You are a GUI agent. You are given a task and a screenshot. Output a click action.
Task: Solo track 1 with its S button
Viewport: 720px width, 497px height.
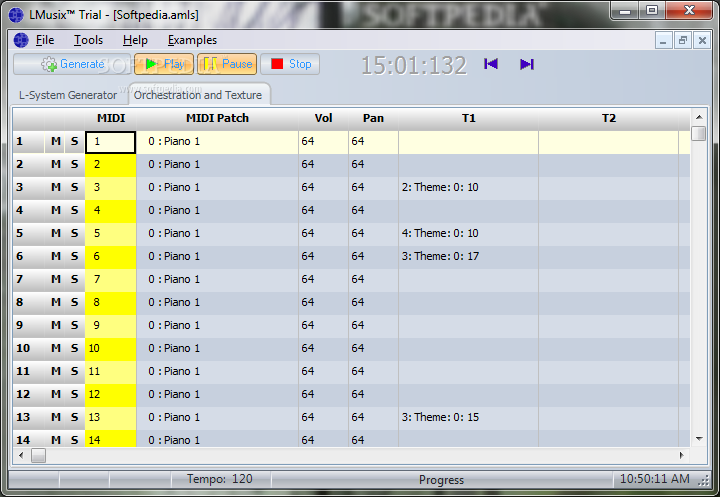(75, 141)
